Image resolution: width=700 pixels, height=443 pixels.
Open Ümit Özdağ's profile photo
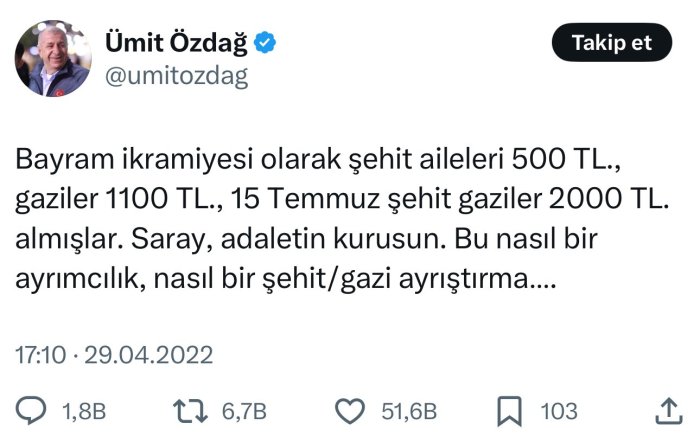53,58
